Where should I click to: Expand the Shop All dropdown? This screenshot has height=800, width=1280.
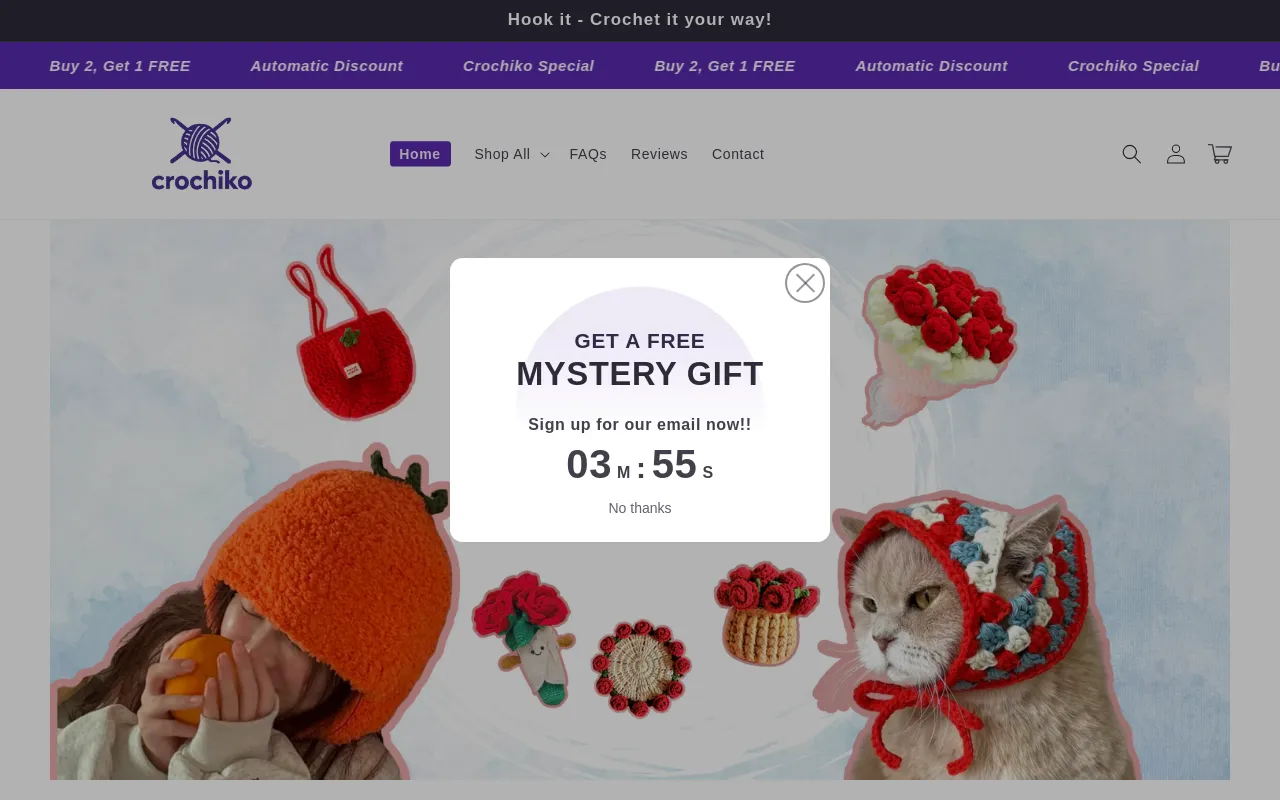tap(511, 154)
